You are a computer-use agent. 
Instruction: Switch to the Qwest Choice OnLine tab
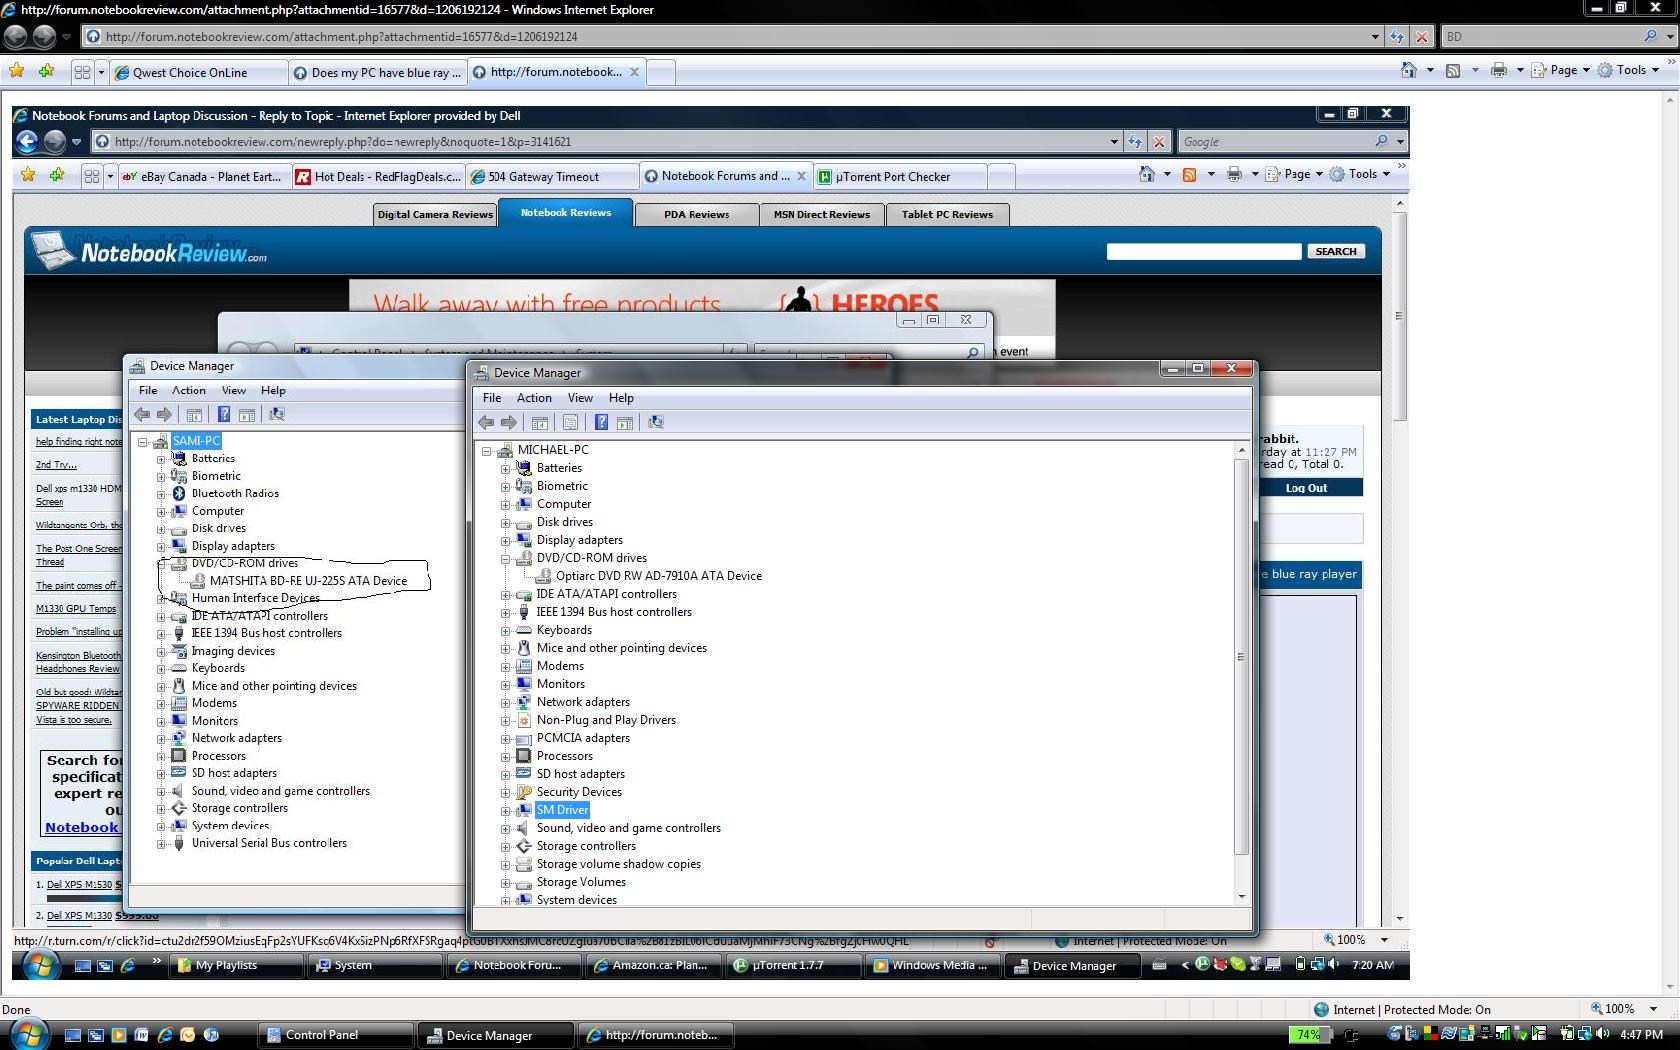tap(196, 72)
